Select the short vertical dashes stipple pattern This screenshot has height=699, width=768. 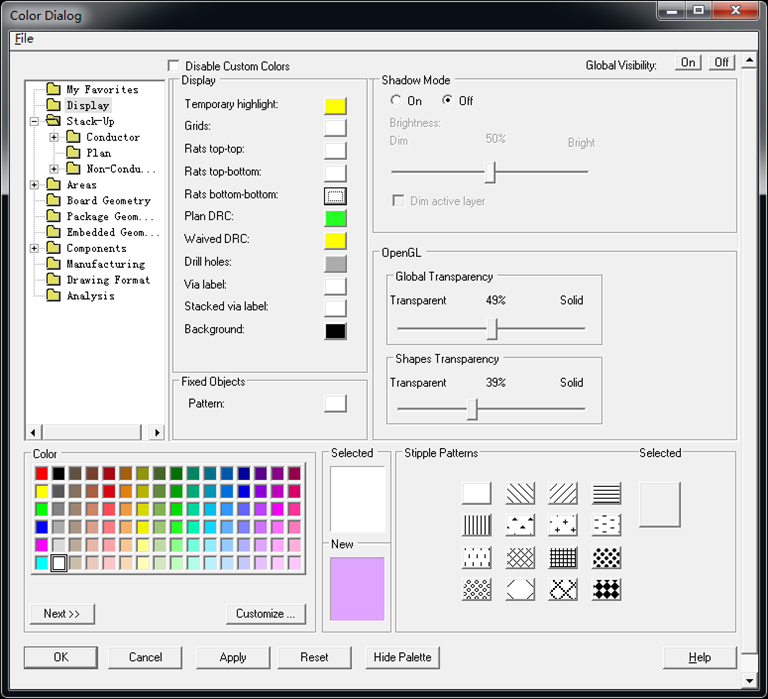(477, 557)
